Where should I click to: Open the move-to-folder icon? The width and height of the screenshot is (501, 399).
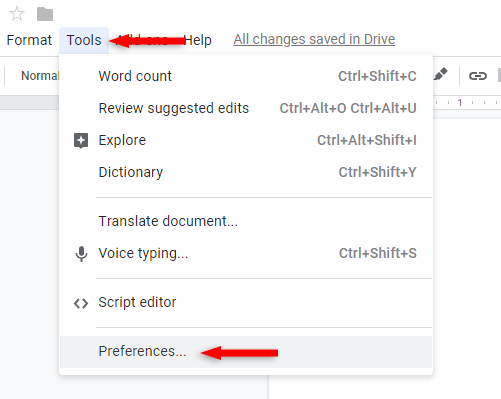(45, 14)
